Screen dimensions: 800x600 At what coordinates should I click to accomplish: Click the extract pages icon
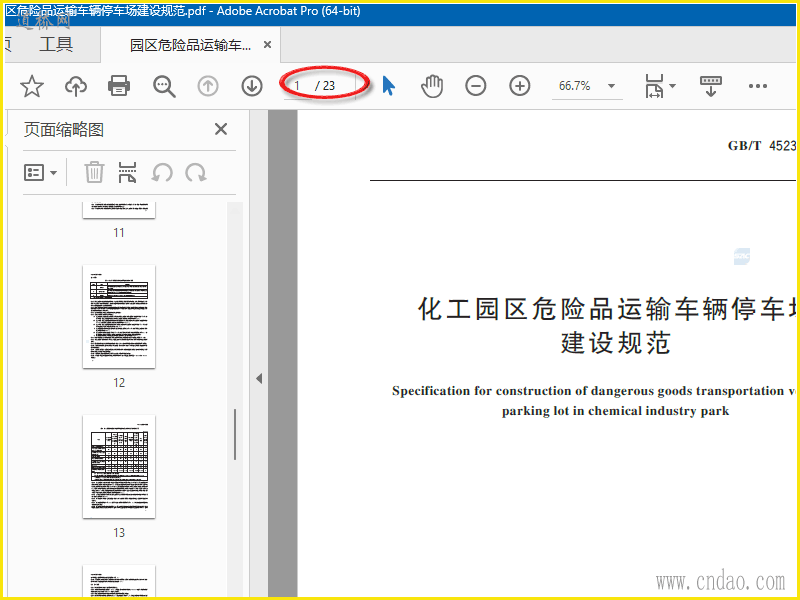[128, 172]
